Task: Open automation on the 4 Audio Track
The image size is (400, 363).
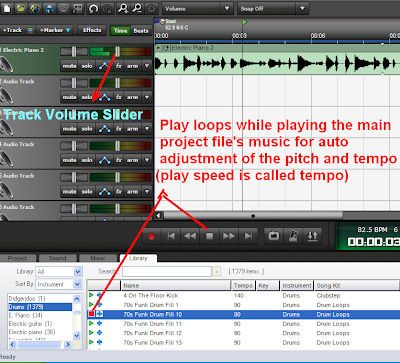Action: (x=105, y=160)
